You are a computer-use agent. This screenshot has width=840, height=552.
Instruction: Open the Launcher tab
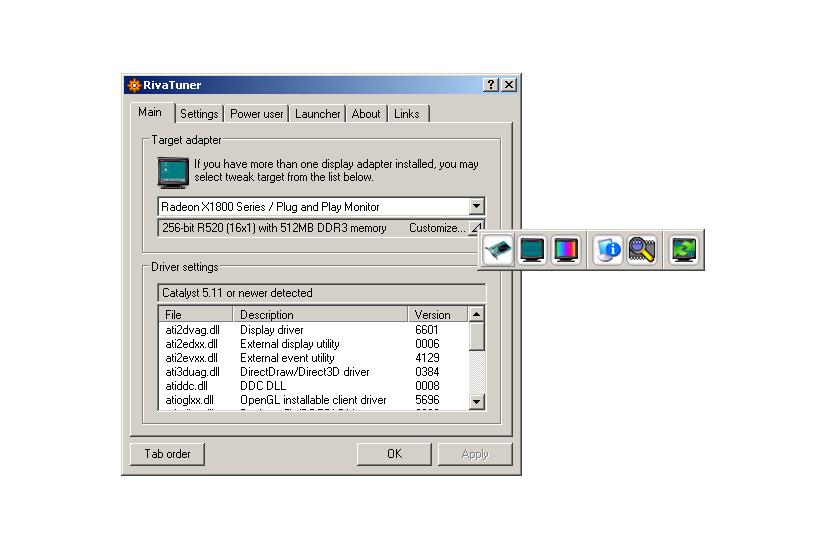318,114
